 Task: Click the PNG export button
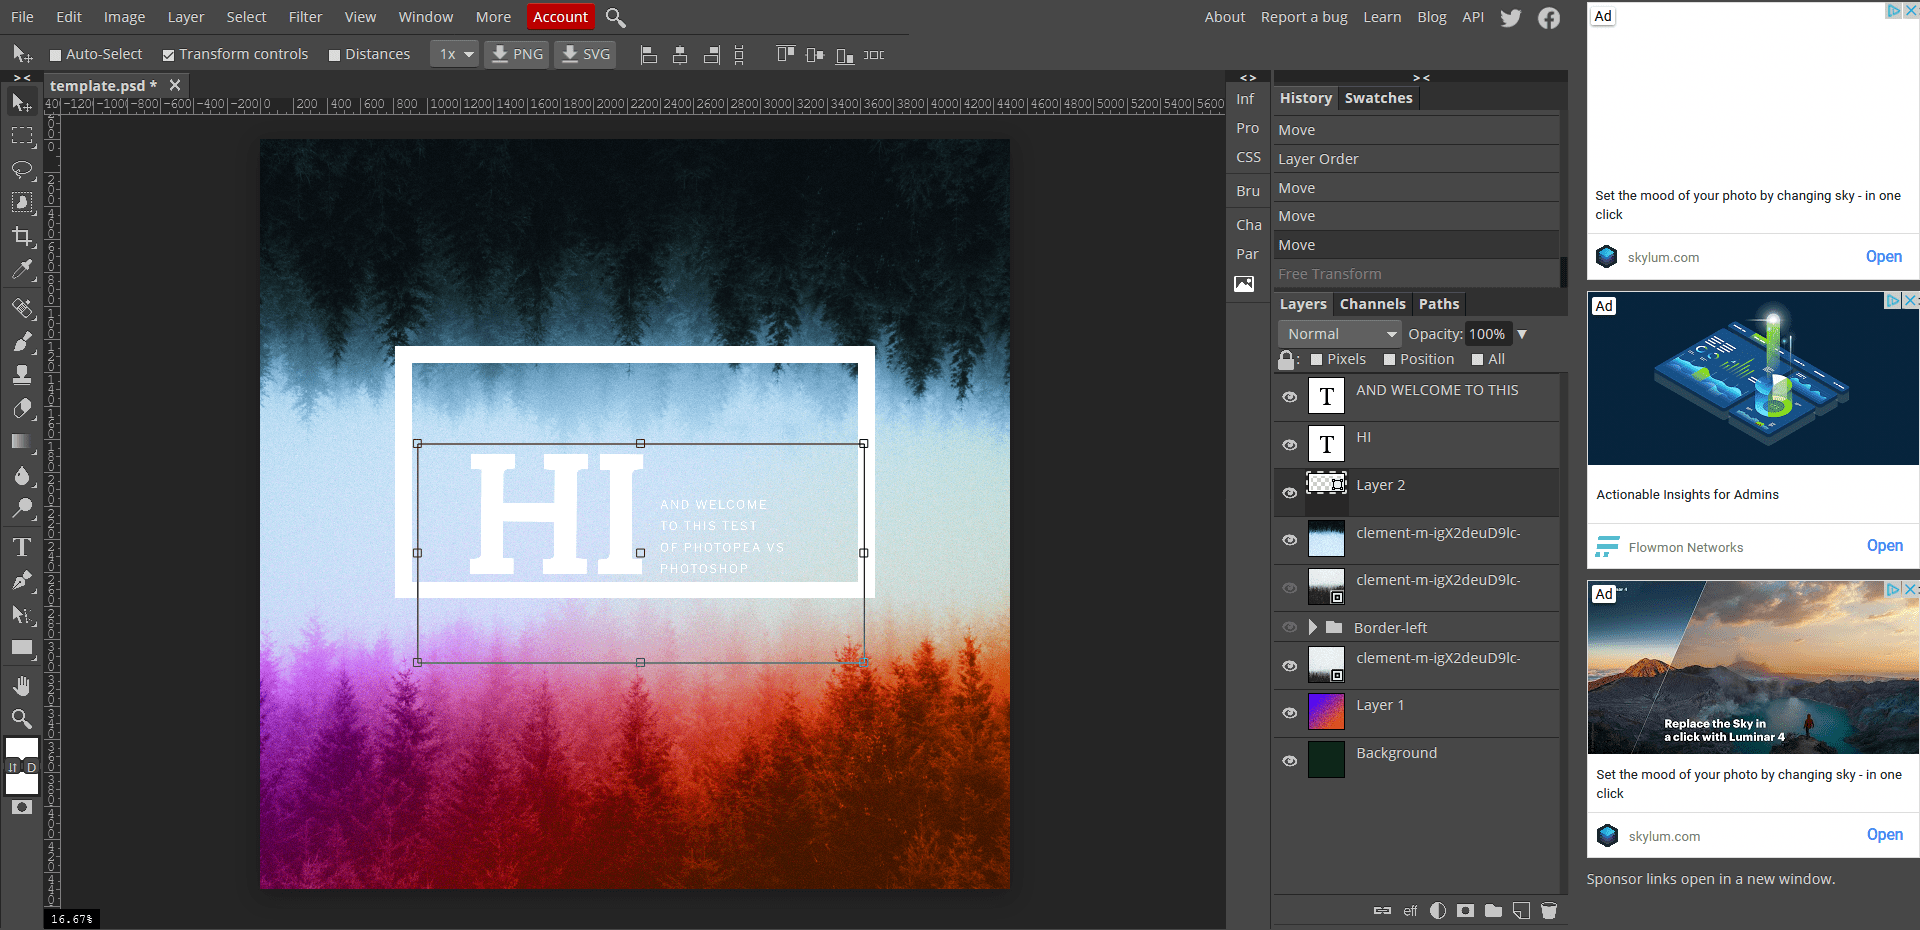point(516,54)
